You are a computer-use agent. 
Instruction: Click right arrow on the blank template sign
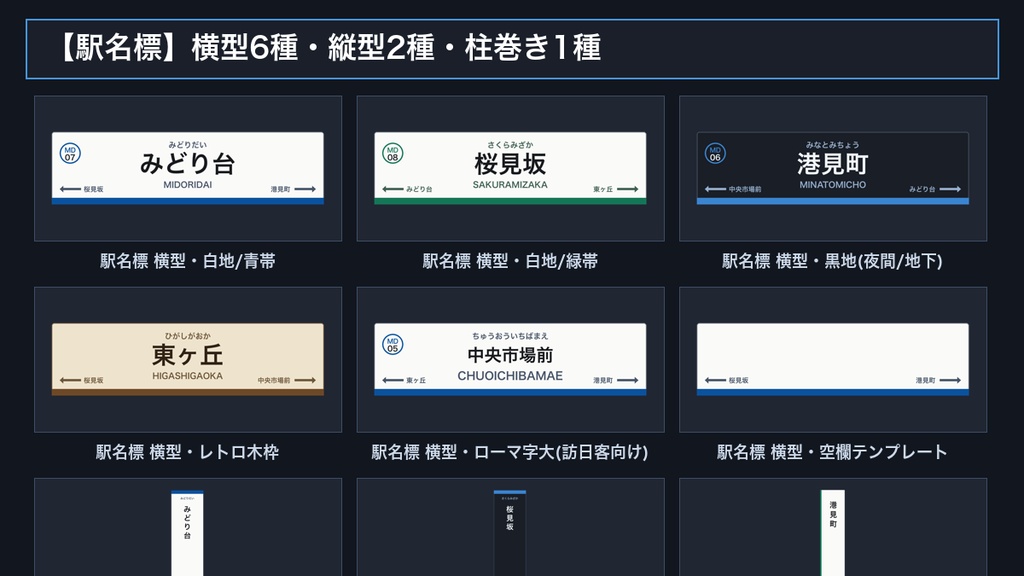(x=950, y=380)
